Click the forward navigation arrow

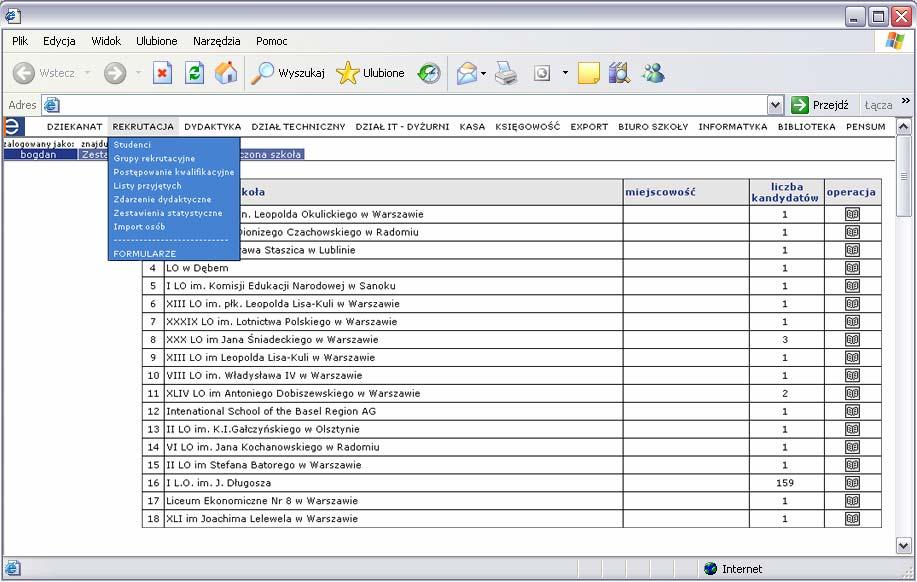(x=115, y=73)
